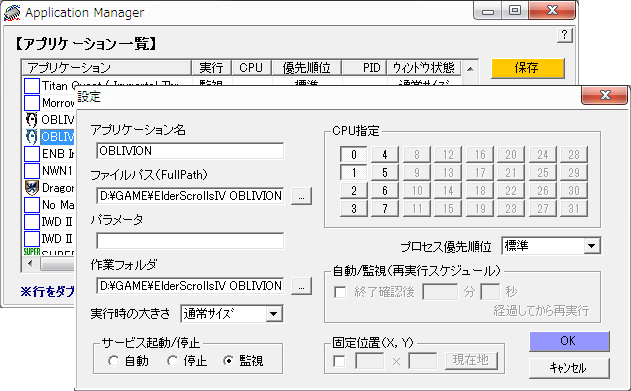Screen dimensions: 631x391
Task: Click the SUPER green icon in the list
Action: coord(32,252)
